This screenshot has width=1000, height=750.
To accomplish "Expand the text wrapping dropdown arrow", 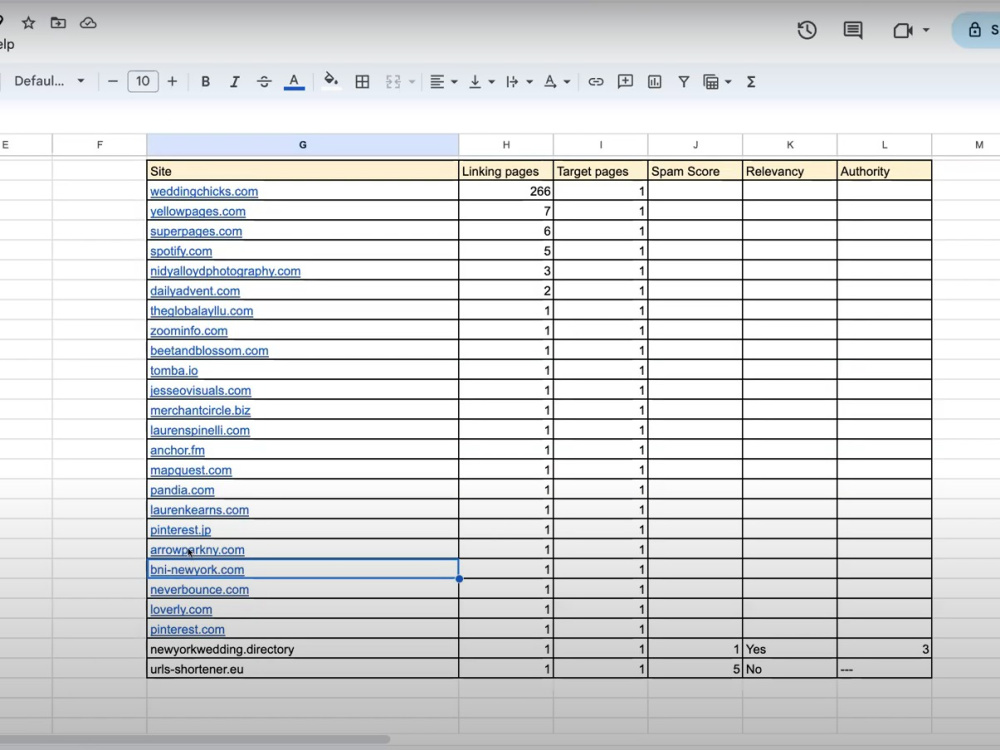I will [529, 82].
